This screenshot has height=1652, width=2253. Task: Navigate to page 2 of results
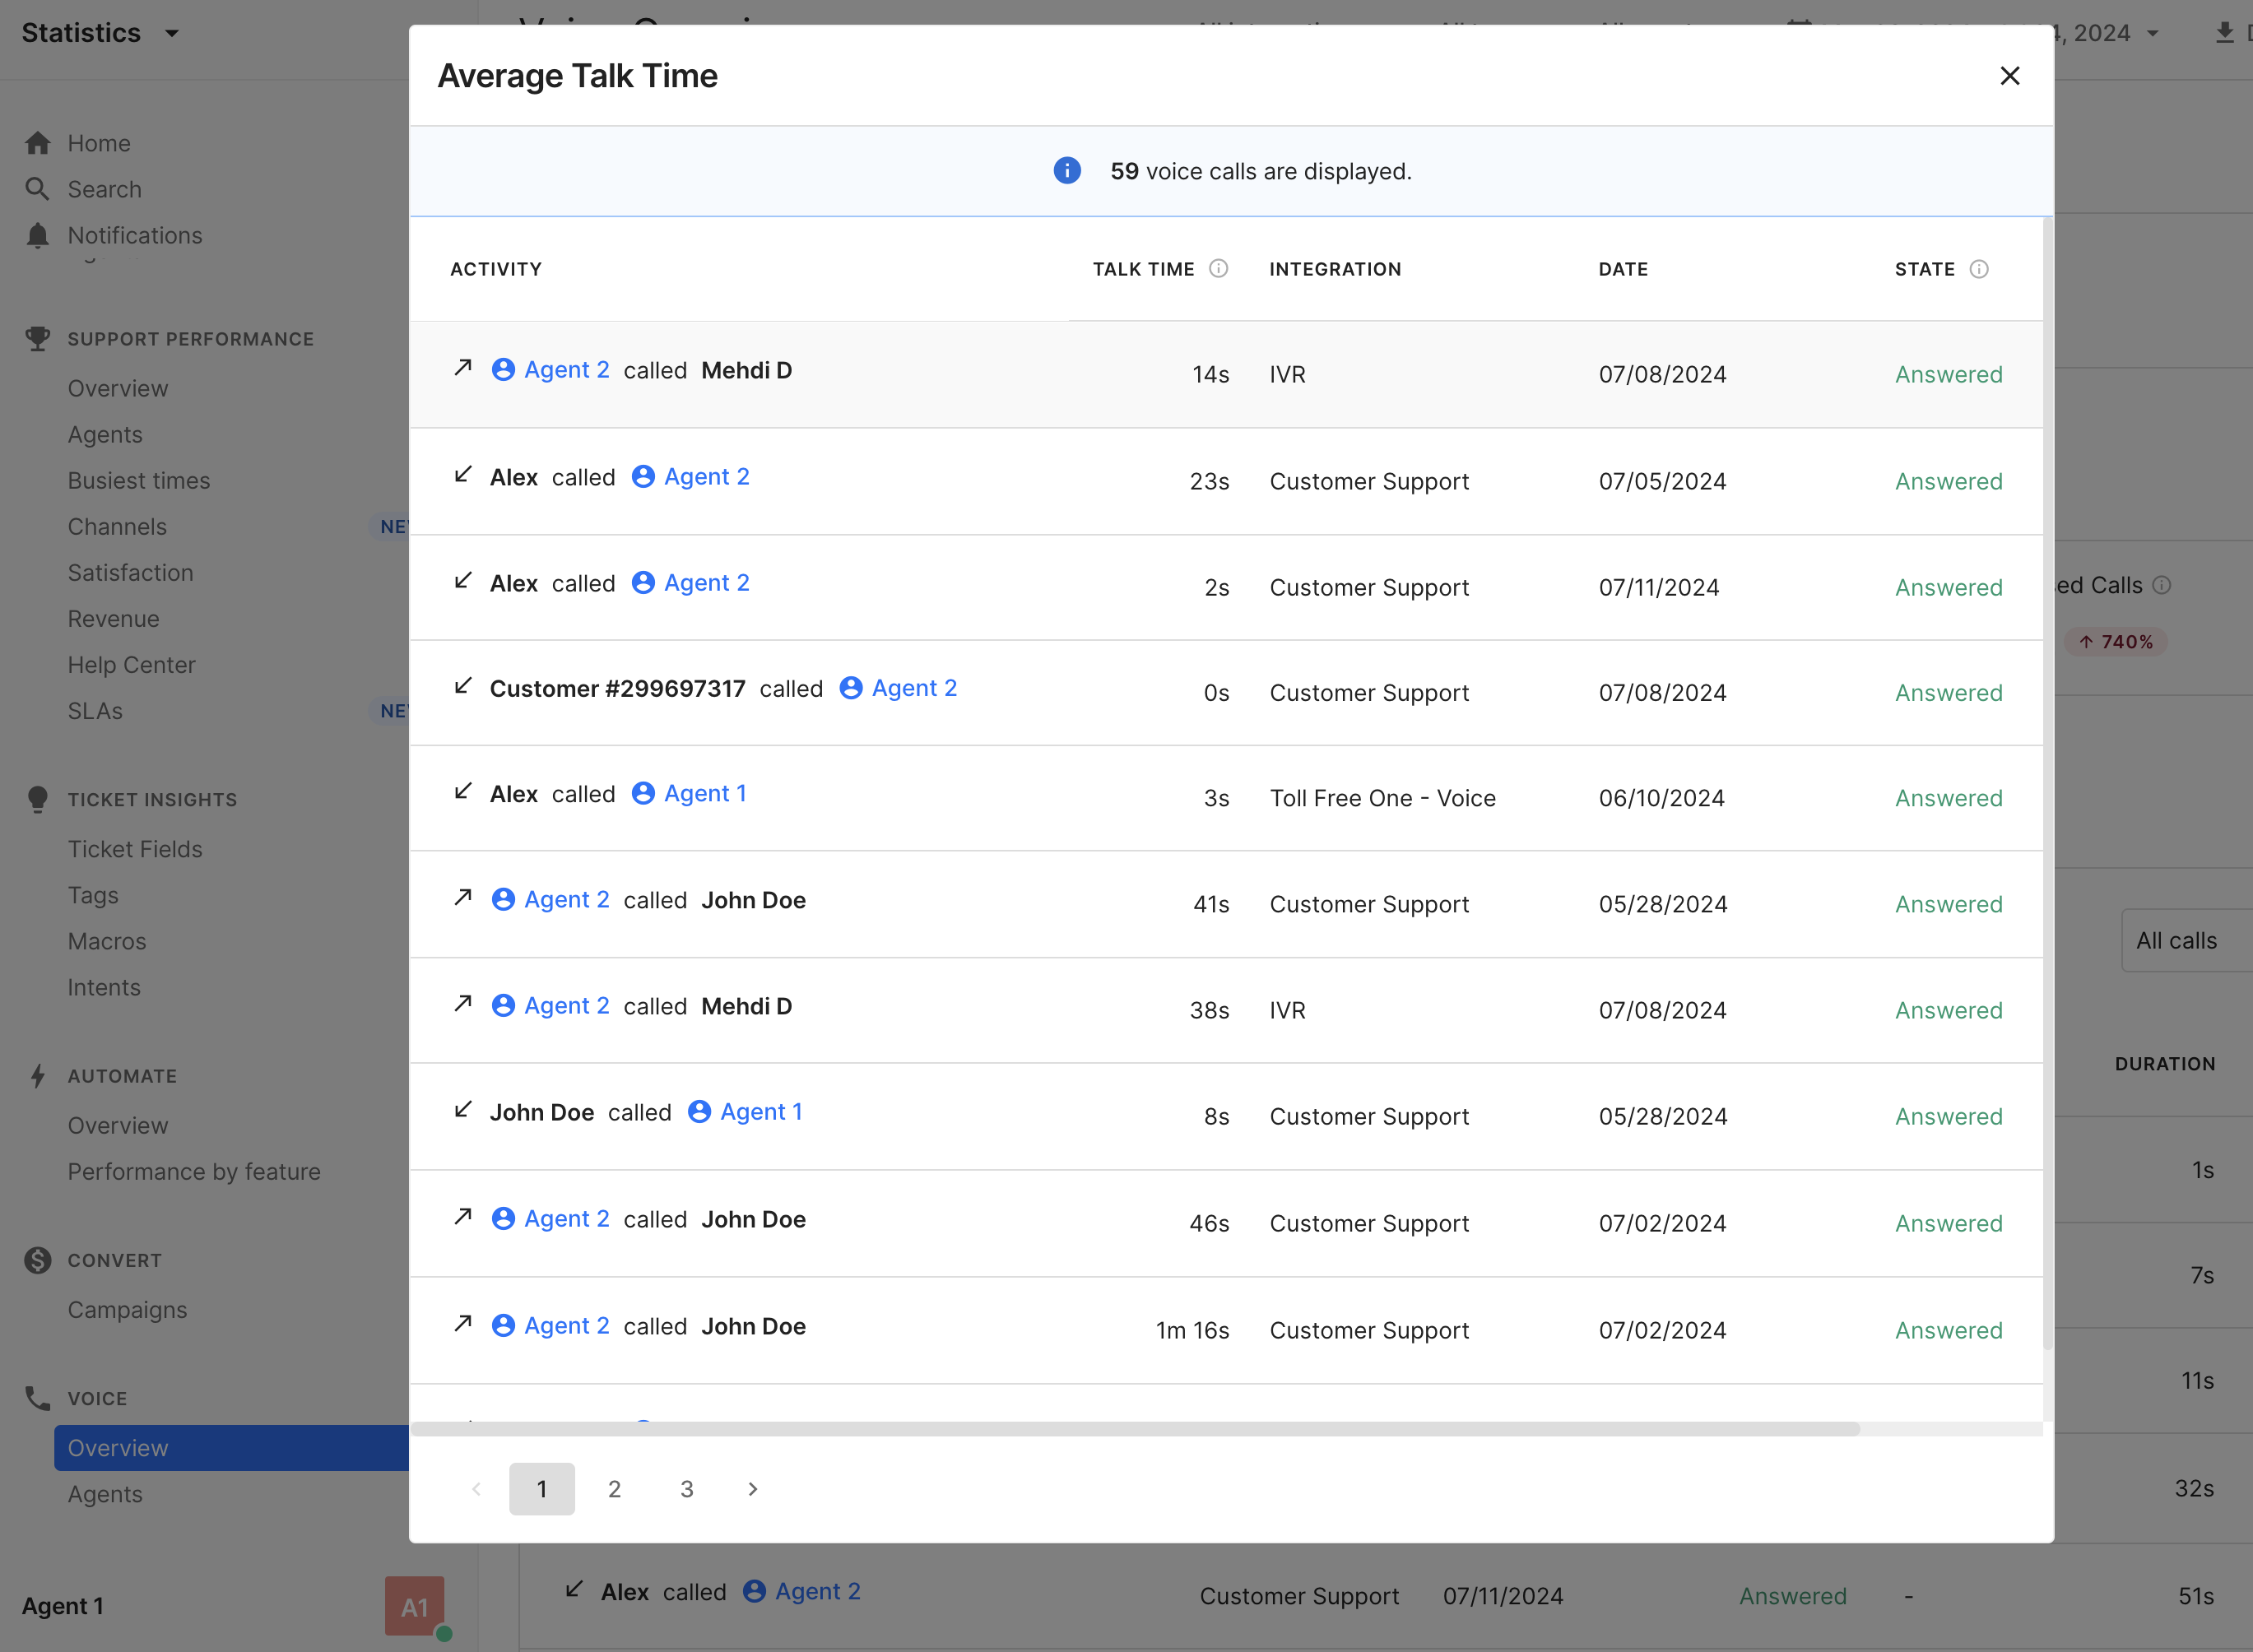(x=616, y=1487)
